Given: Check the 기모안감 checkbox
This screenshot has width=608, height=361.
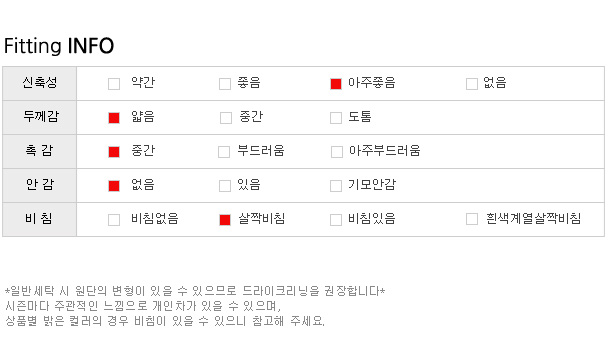Looking at the screenshot, I should [336, 186].
